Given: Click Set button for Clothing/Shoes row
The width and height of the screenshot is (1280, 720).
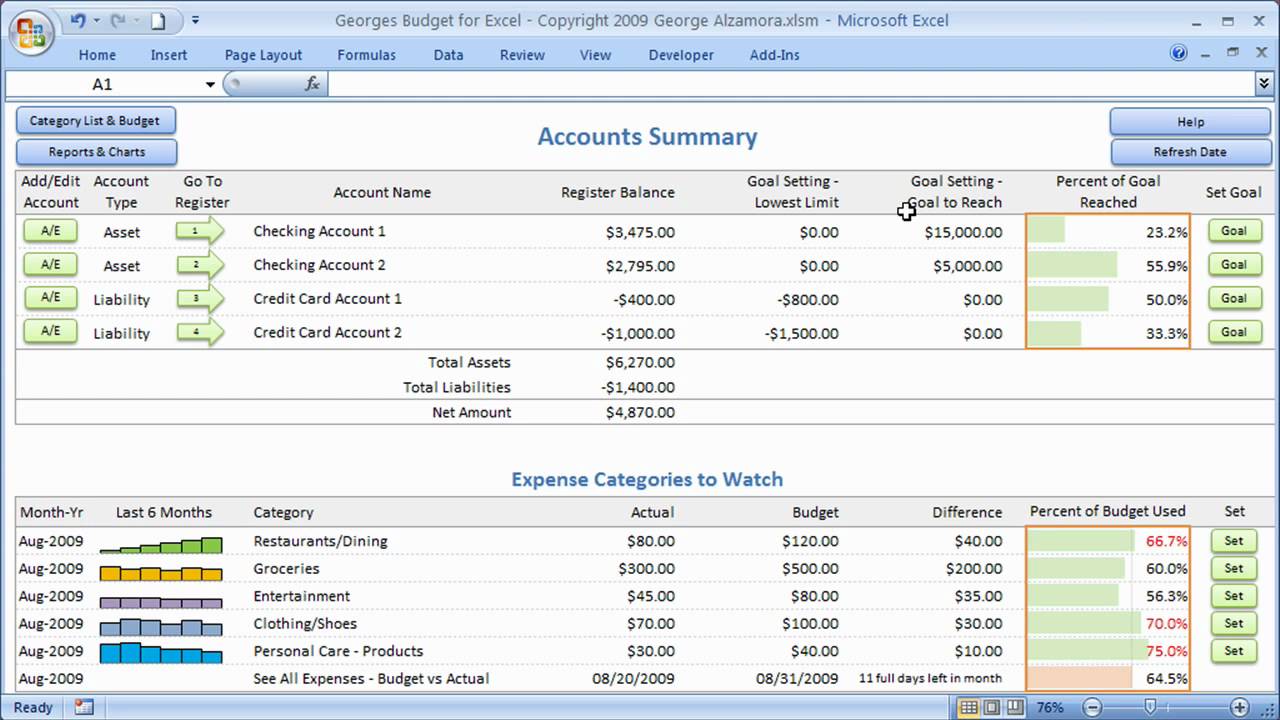Looking at the screenshot, I should point(1234,623).
